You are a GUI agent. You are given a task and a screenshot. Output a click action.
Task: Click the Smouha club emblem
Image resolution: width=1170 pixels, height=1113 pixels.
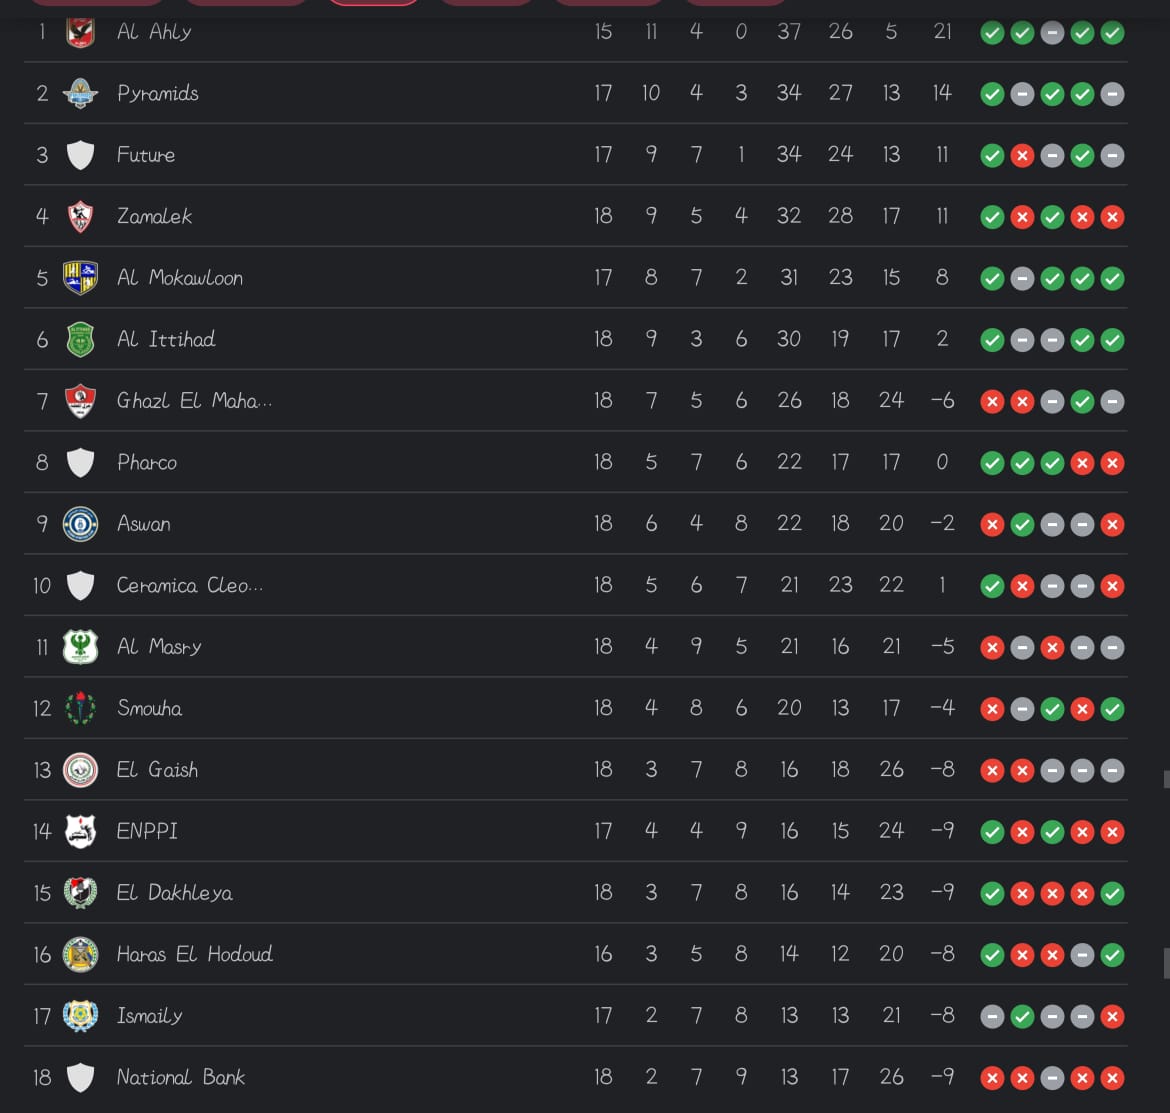click(80, 708)
